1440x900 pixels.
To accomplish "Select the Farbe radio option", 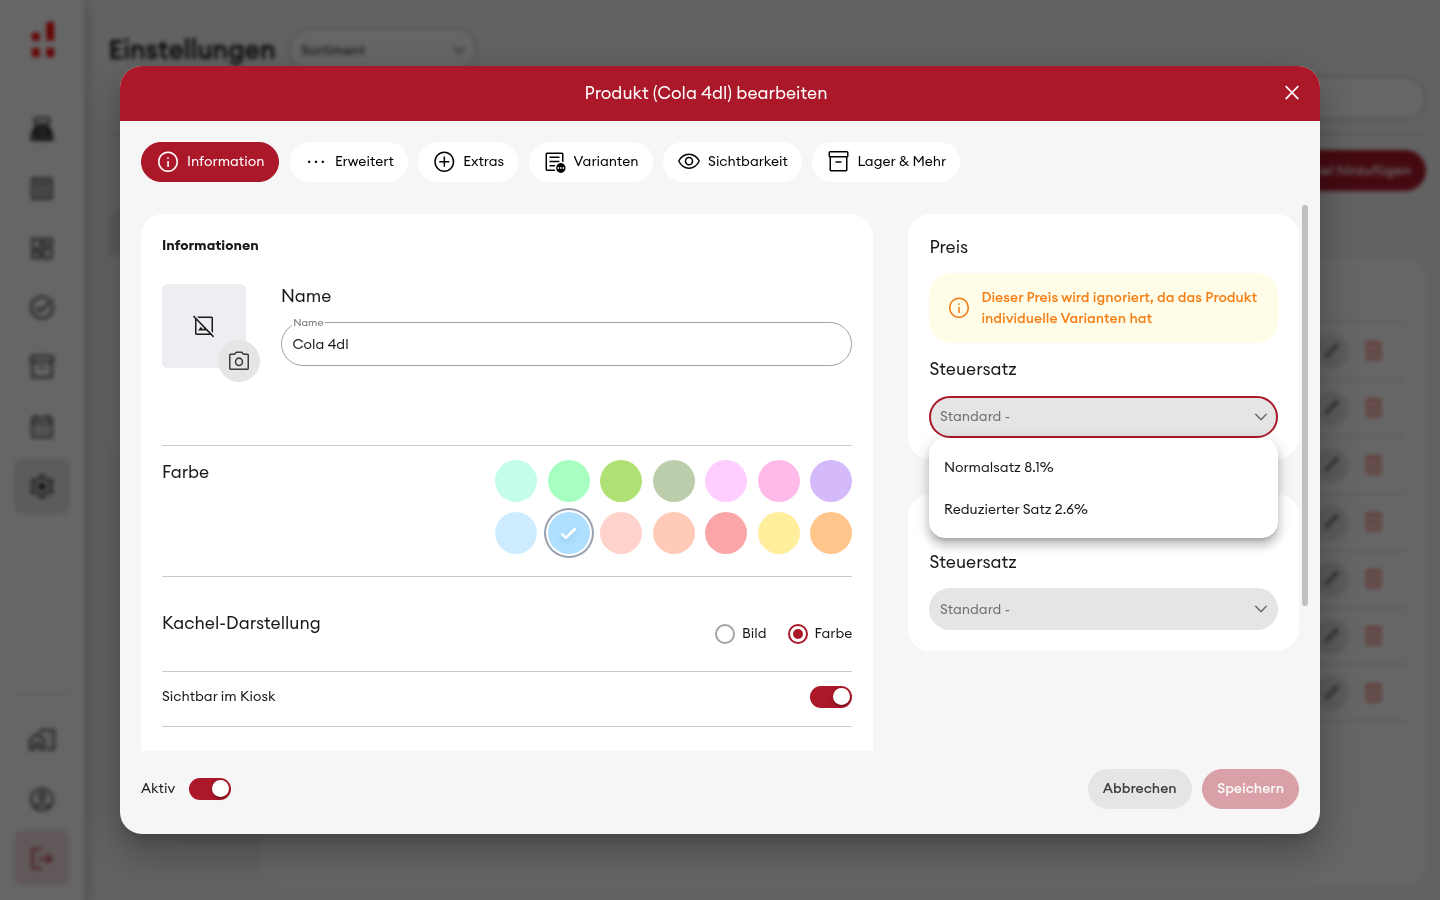I will [798, 634].
